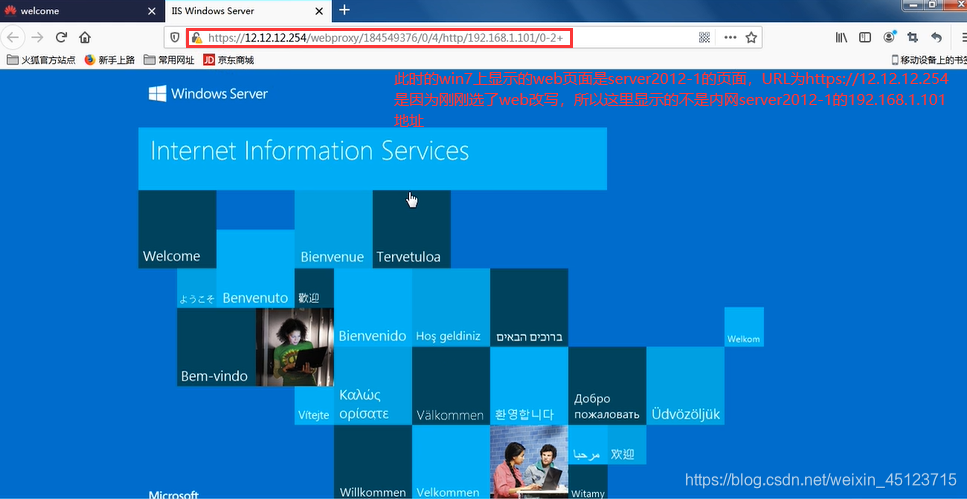Viewport: 967px width, 499px height.
Task: Click the Добро пожаловать tile
Action: (x=607, y=386)
